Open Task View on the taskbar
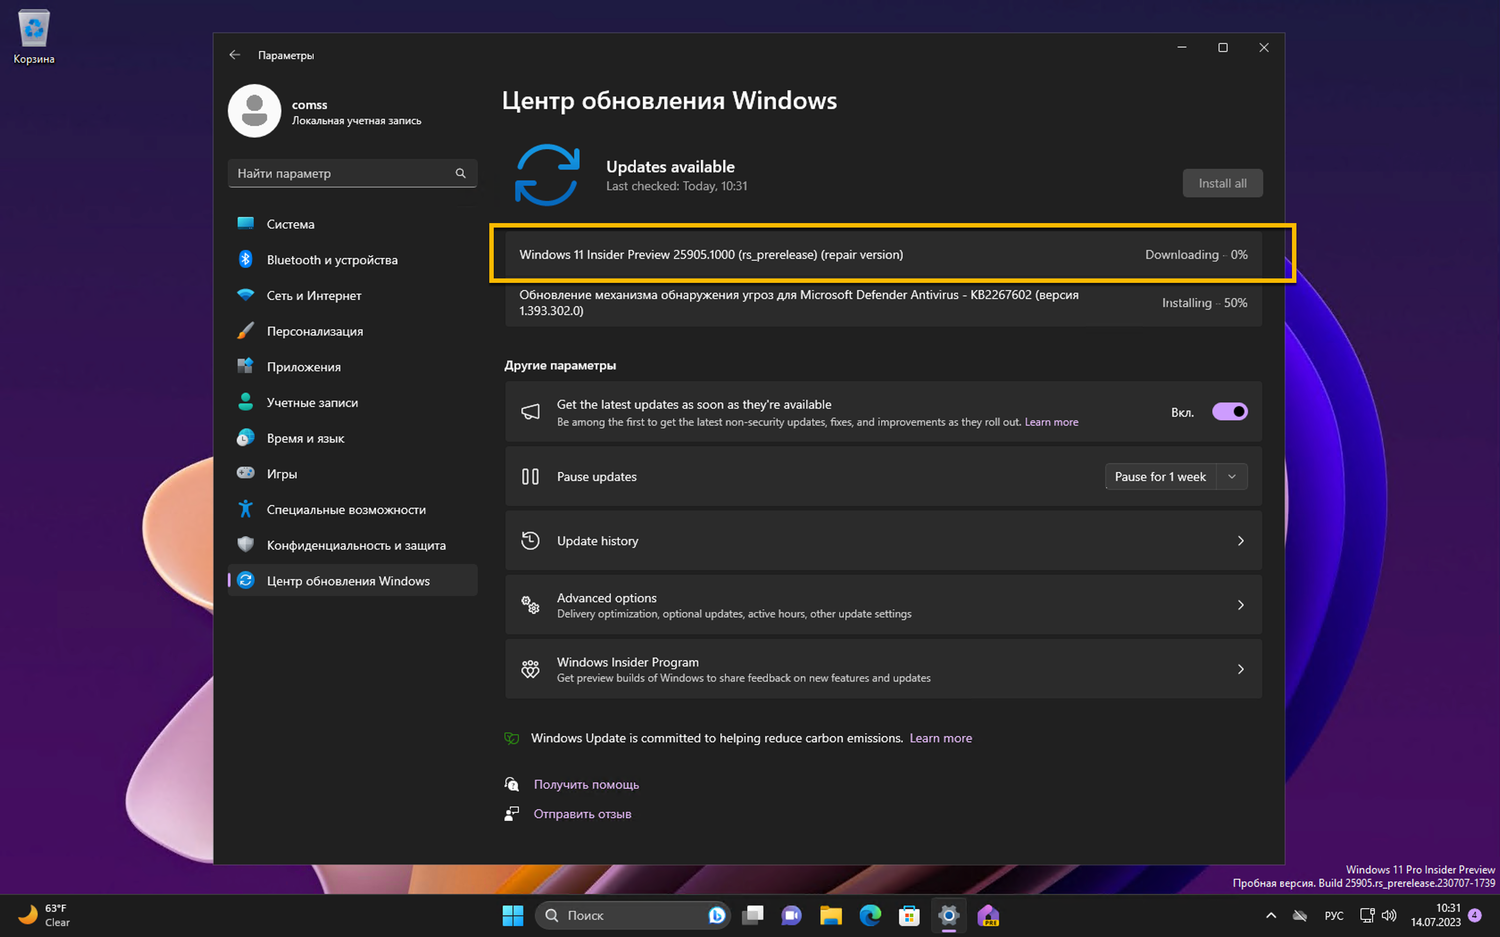Image resolution: width=1500 pixels, height=937 pixels. 753,915
